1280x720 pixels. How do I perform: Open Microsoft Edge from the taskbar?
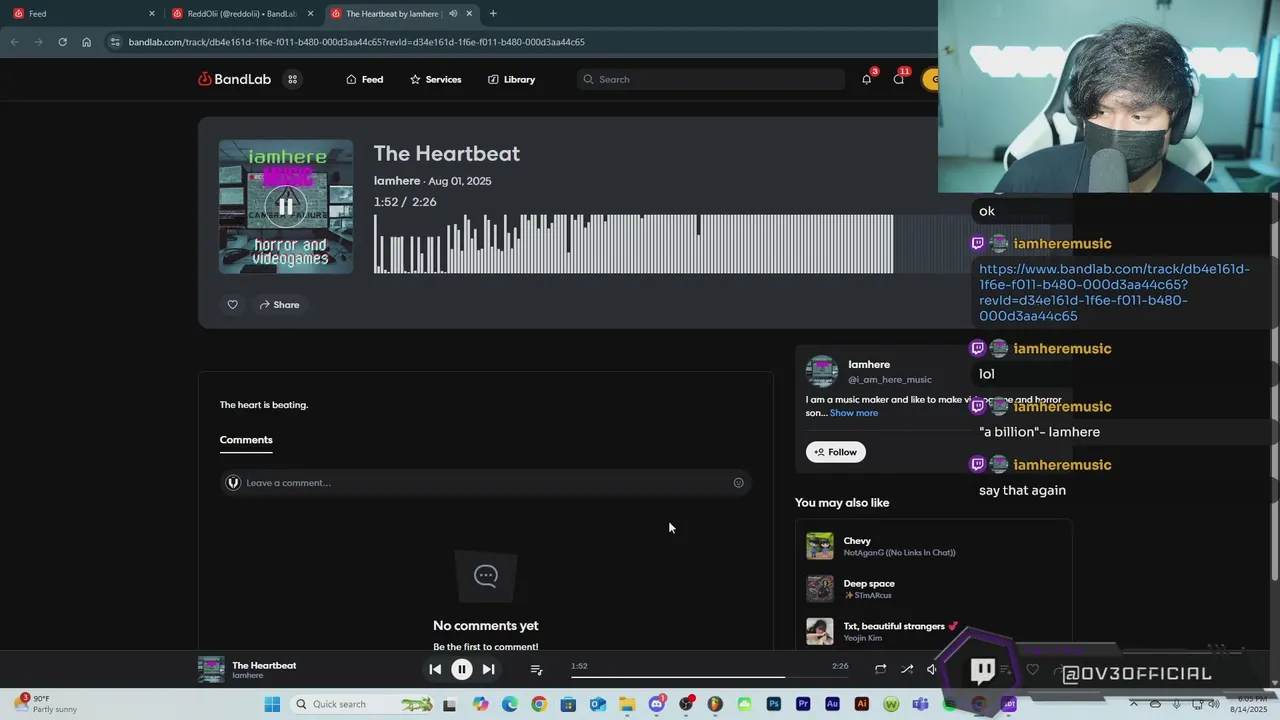click(x=510, y=704)
